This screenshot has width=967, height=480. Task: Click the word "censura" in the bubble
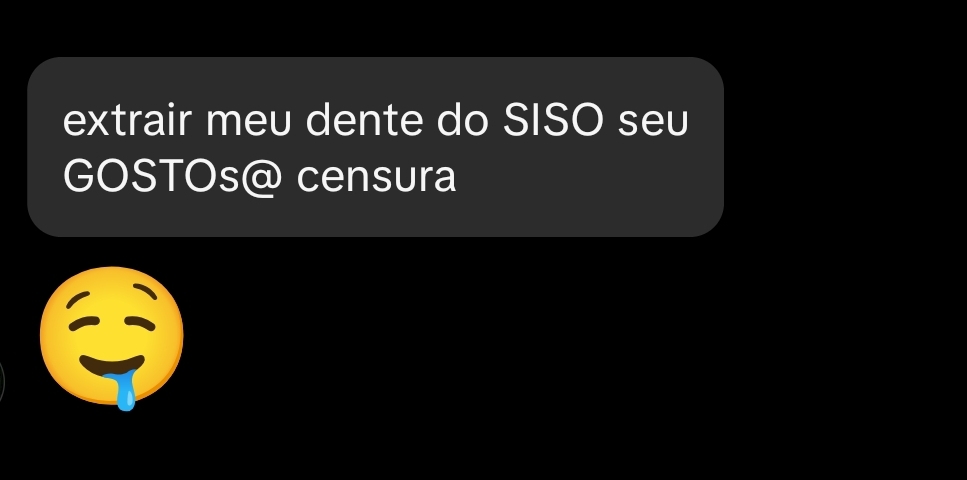376,179
